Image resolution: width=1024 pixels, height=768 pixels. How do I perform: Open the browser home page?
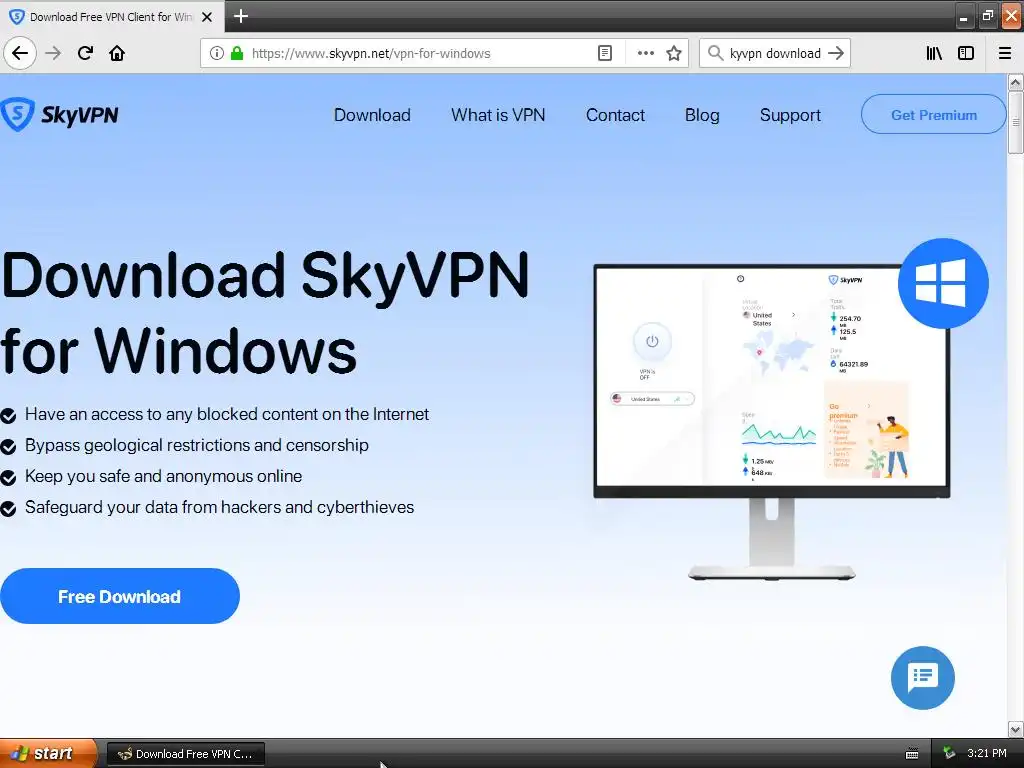(117, 53)
